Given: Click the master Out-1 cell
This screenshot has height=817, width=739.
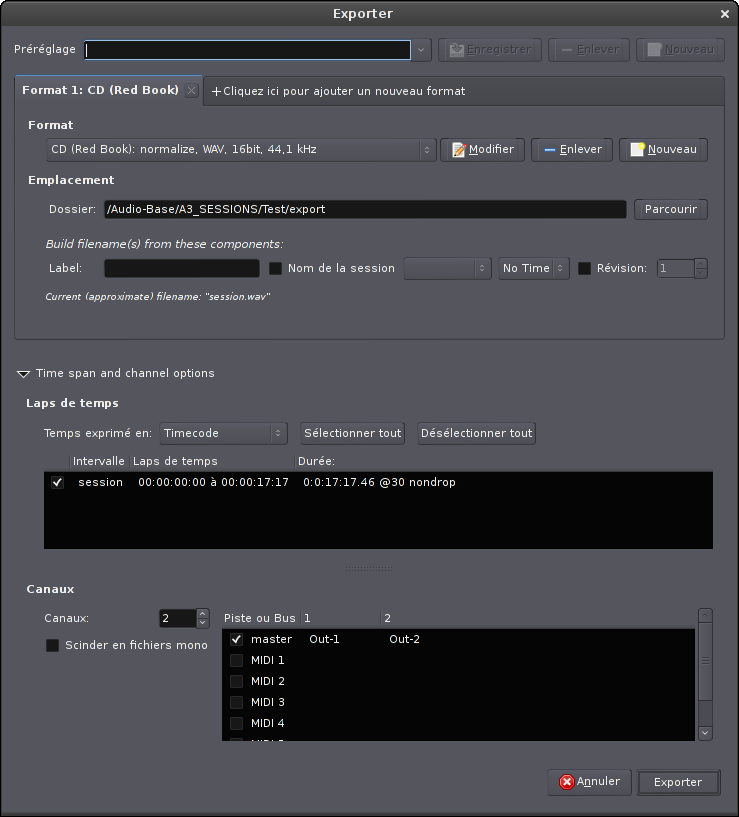Looking at the screenshot, I should click(324, 639).
